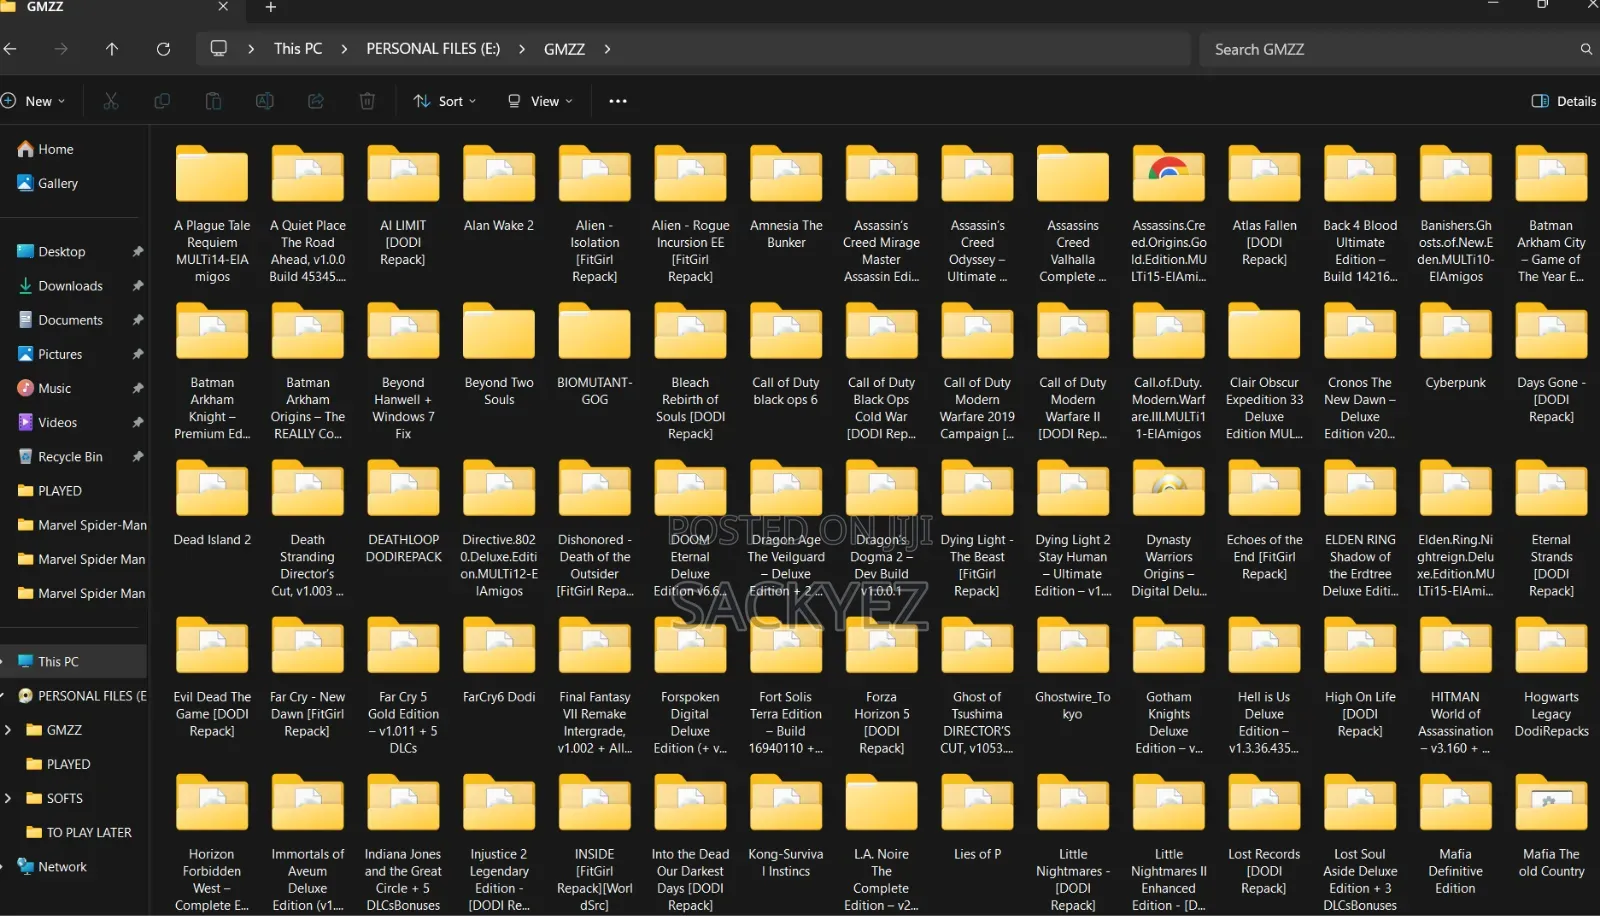The width and height of the screenshot is (1600, 916).
Task: Click the Rename icon in toolbar
Action: point(265,101)
